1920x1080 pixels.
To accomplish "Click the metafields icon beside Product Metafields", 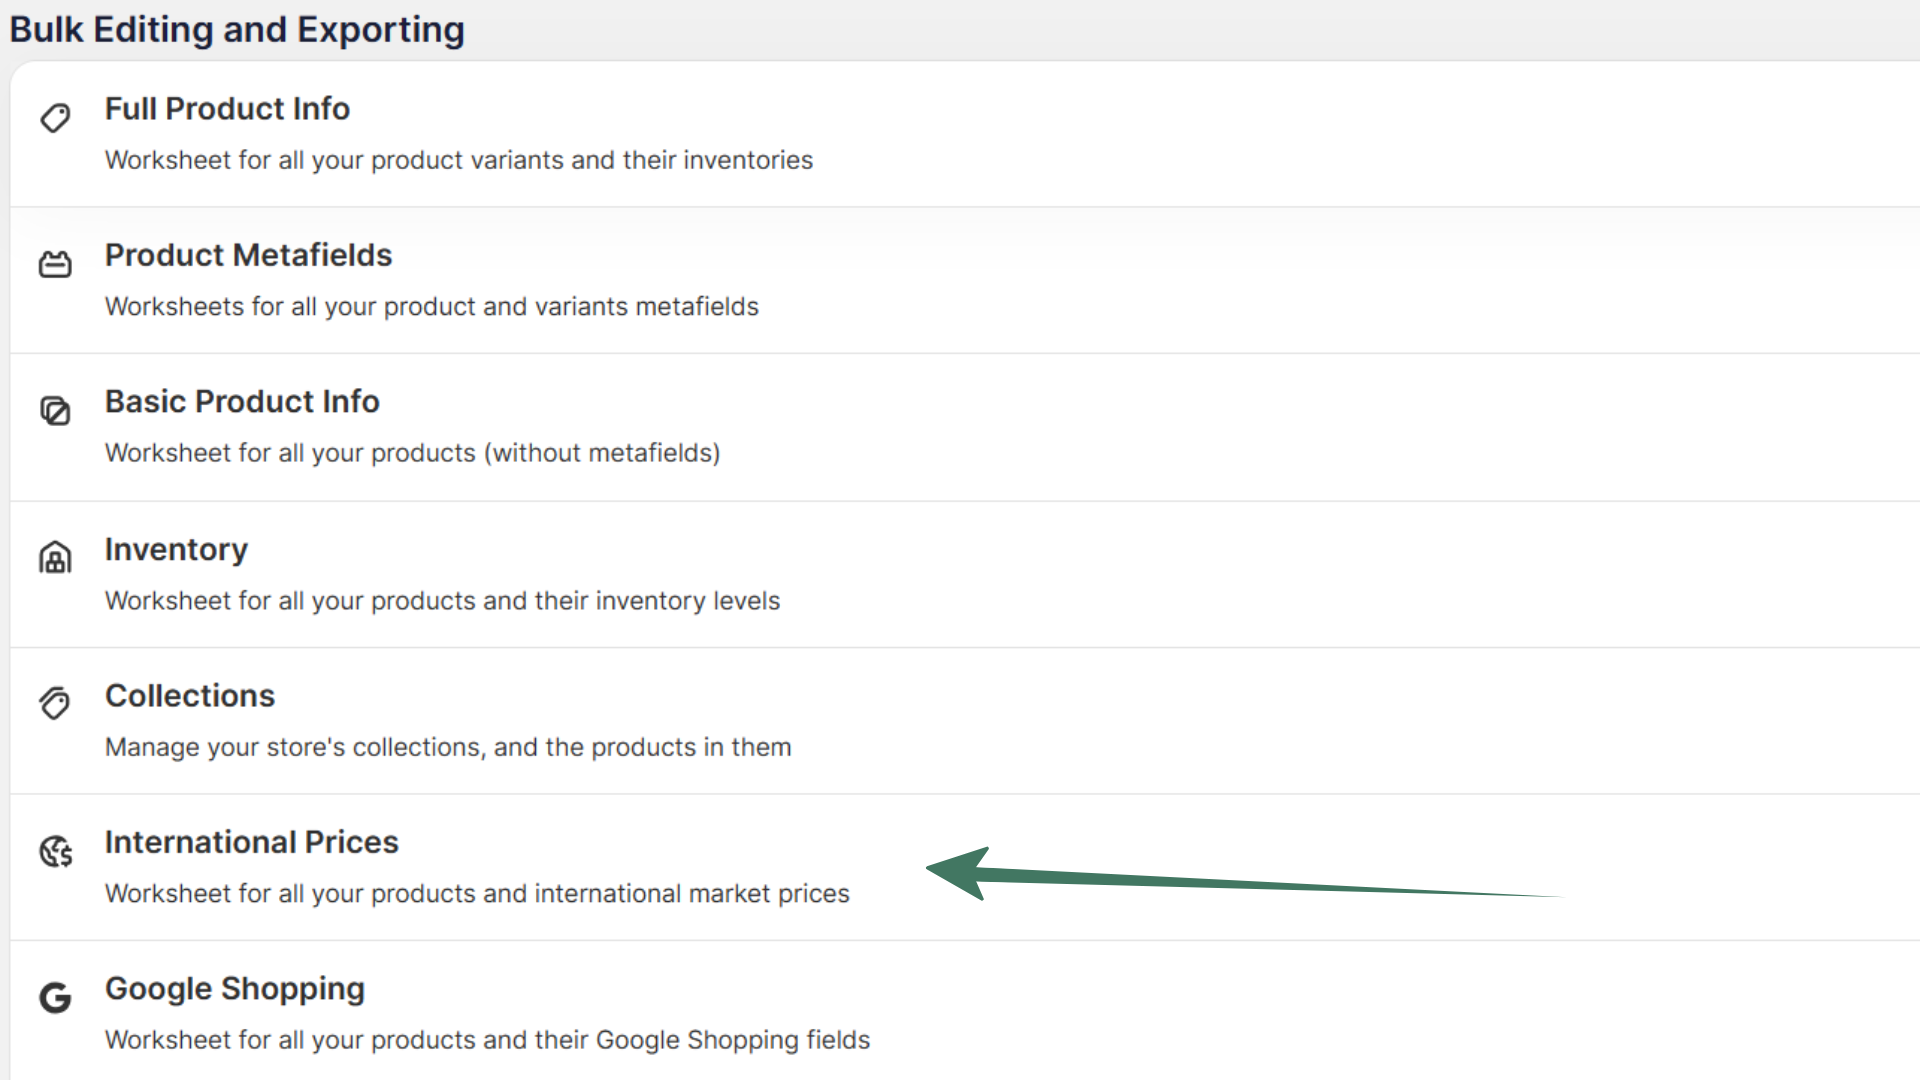I will point(55,264).
